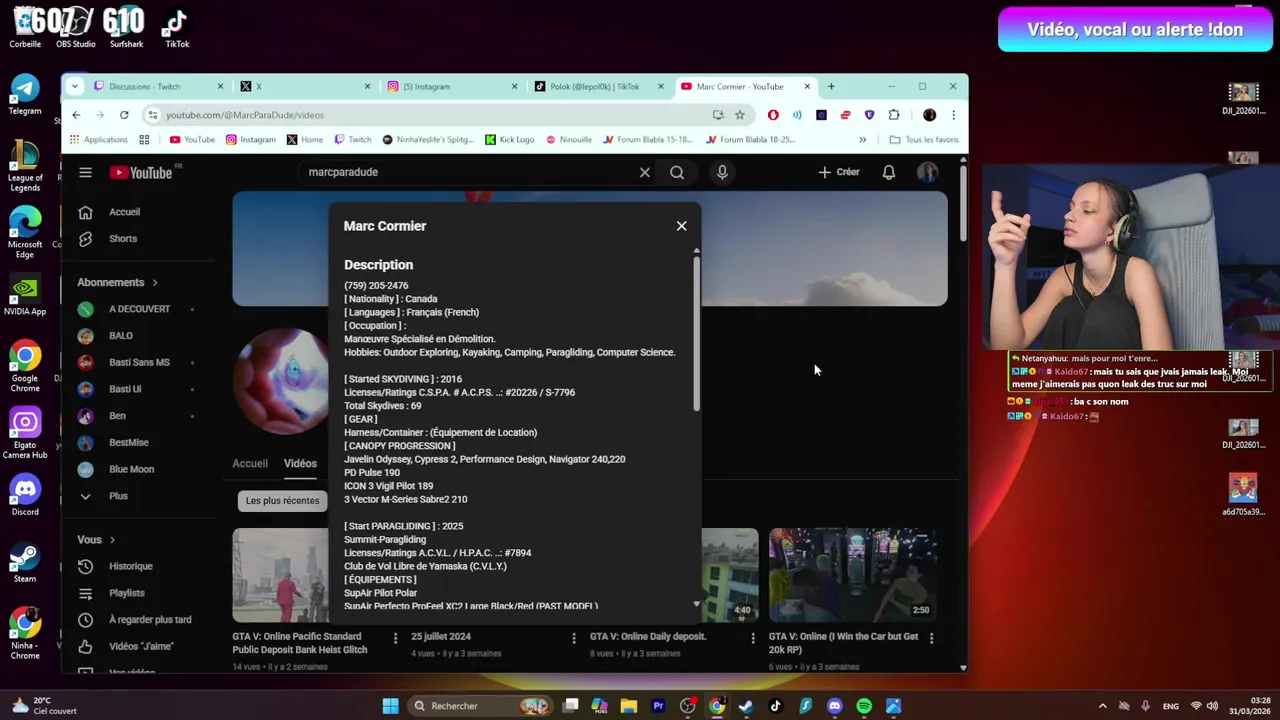The width and height of the screenshot is (1280, 720).
Task: Clear the marcparadude search text
Action: [x=645, y=172]
